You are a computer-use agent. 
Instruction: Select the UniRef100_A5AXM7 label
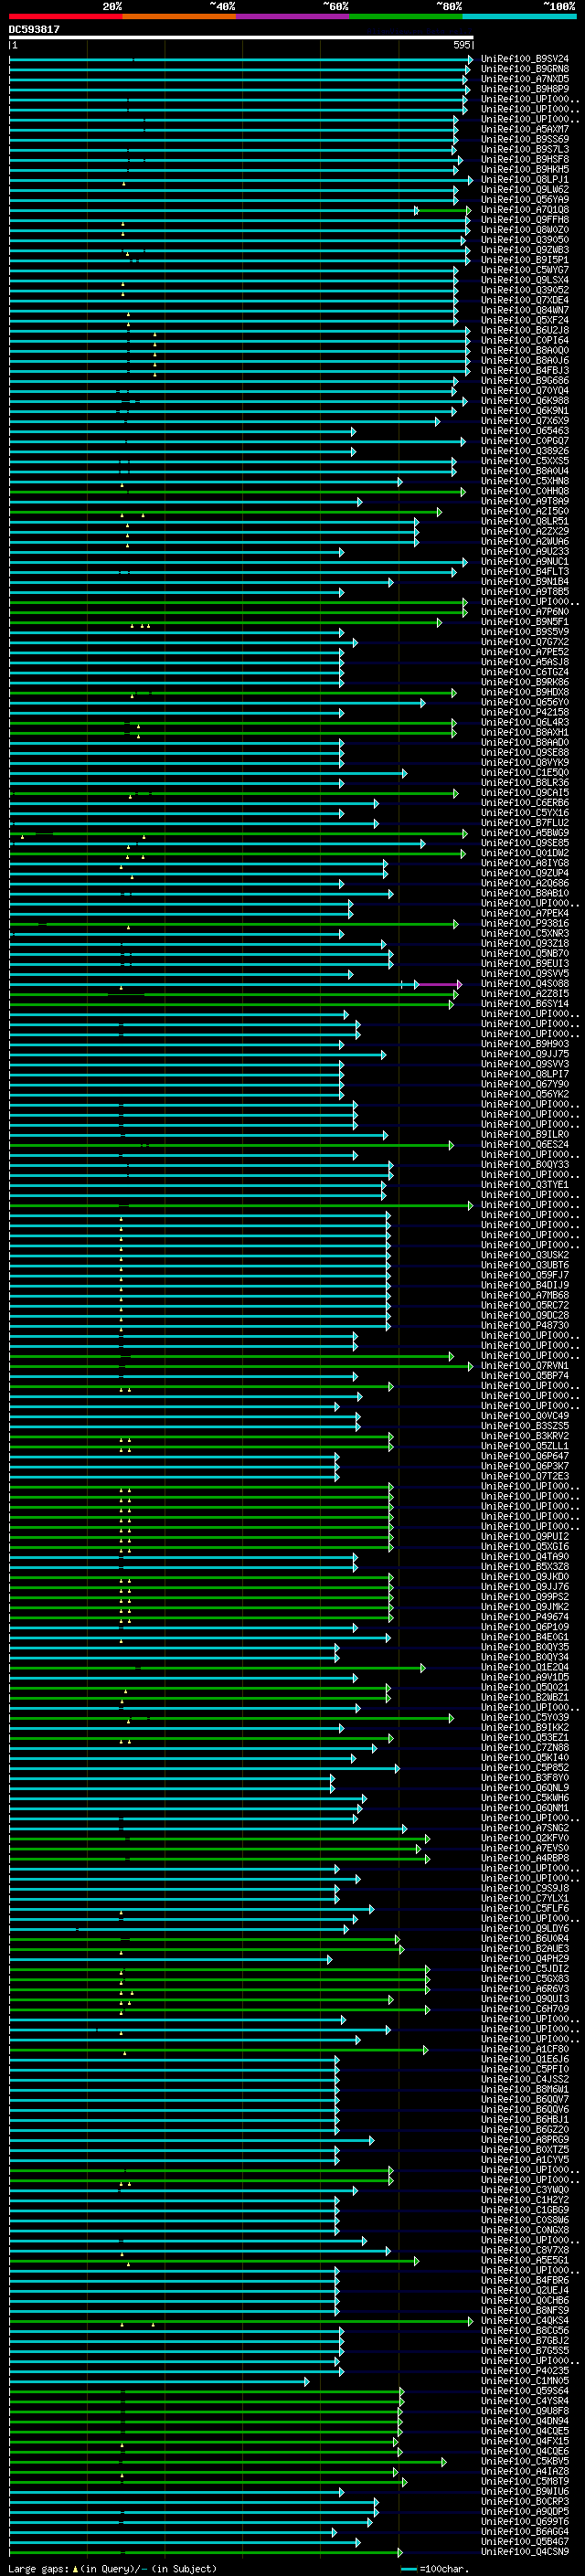coord(525,130)
